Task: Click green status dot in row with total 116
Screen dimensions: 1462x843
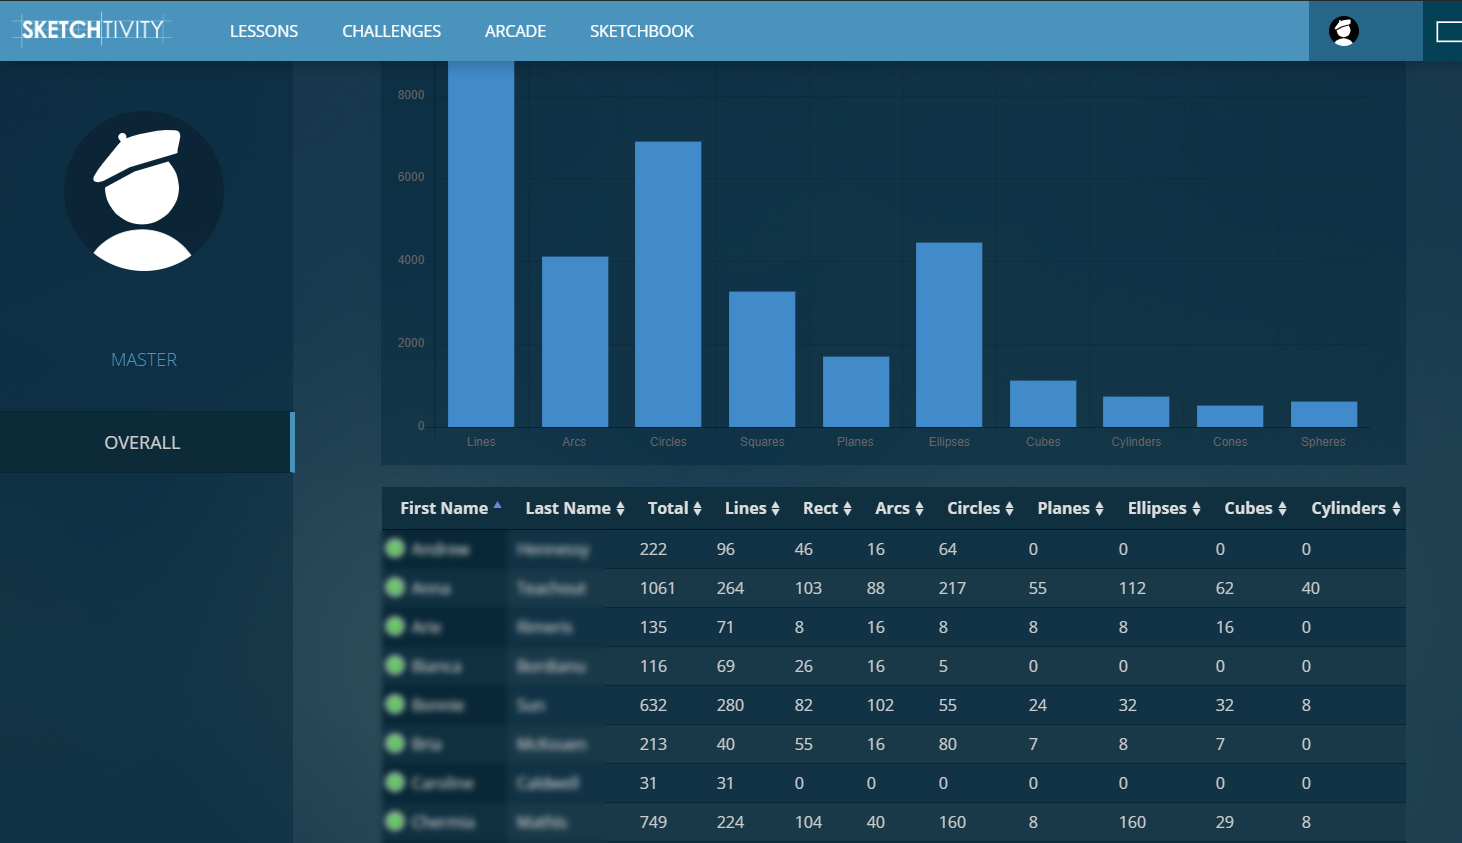Action: click(x=395, y=665)
